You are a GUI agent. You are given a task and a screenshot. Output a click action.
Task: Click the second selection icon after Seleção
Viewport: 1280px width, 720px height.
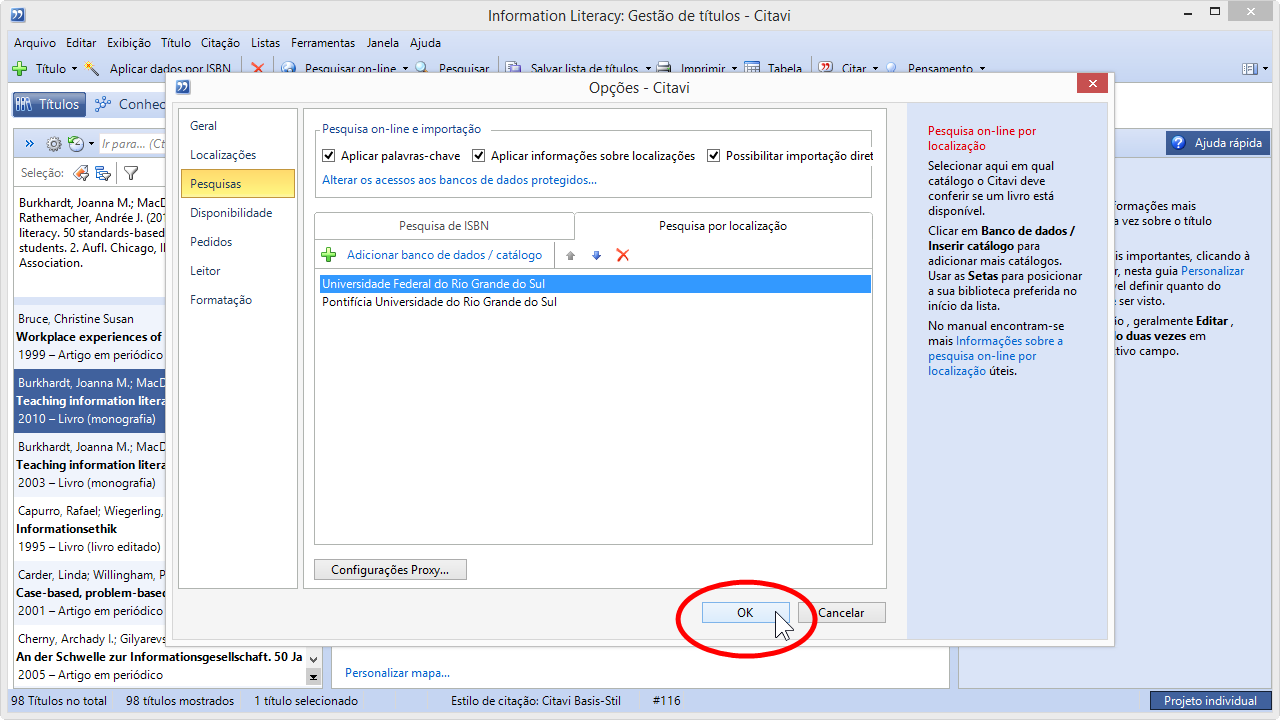[x=103, y=173]
